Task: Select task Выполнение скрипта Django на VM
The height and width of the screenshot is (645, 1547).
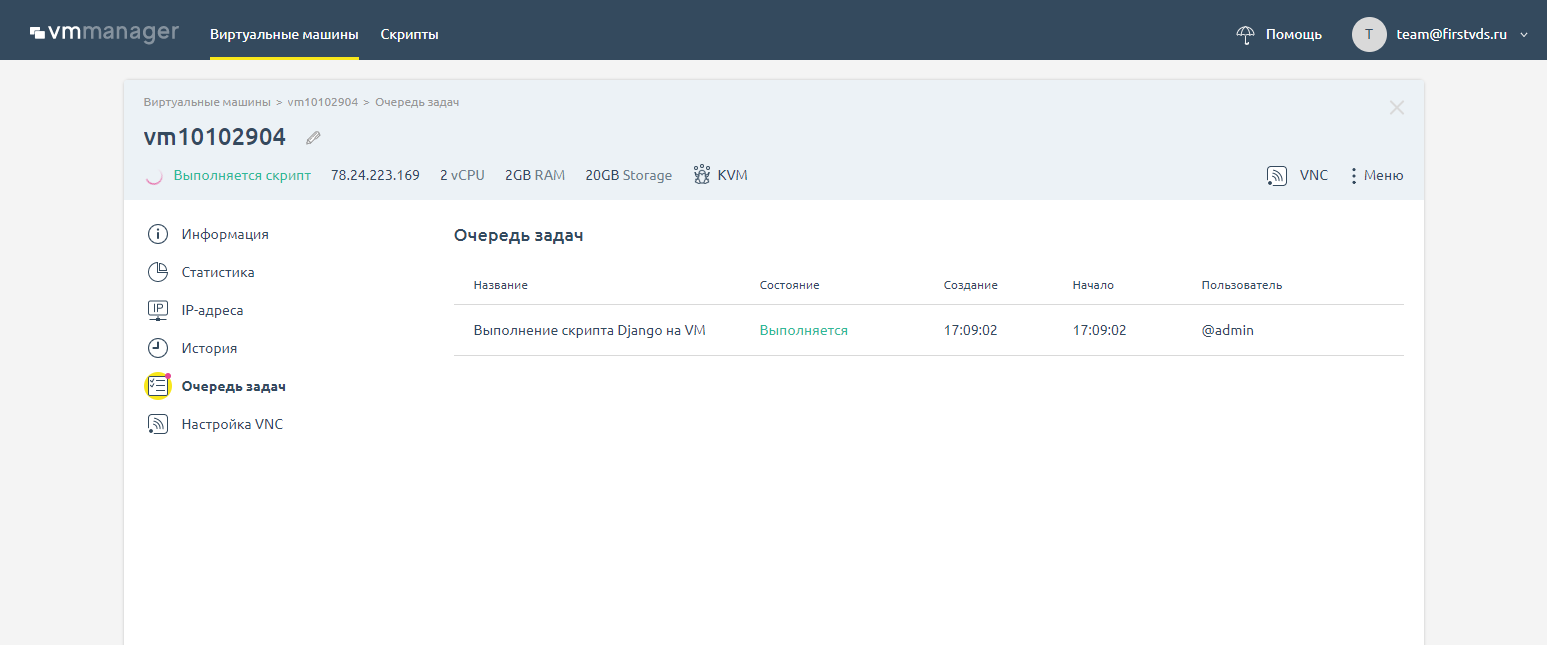Action: pos(589,330)
